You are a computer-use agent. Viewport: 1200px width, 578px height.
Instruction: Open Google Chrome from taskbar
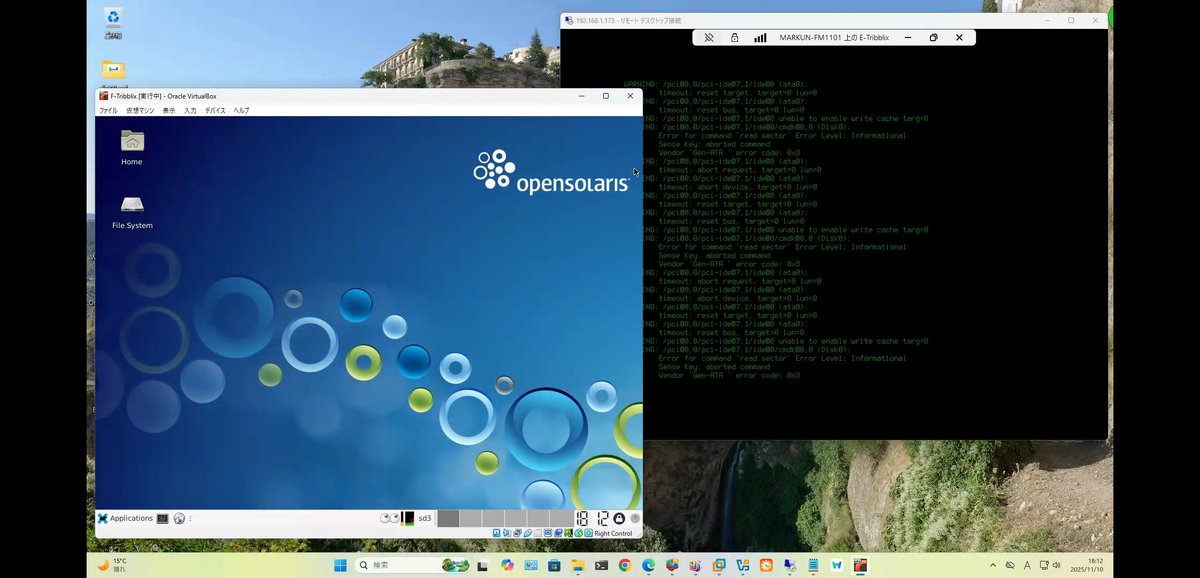625,565
